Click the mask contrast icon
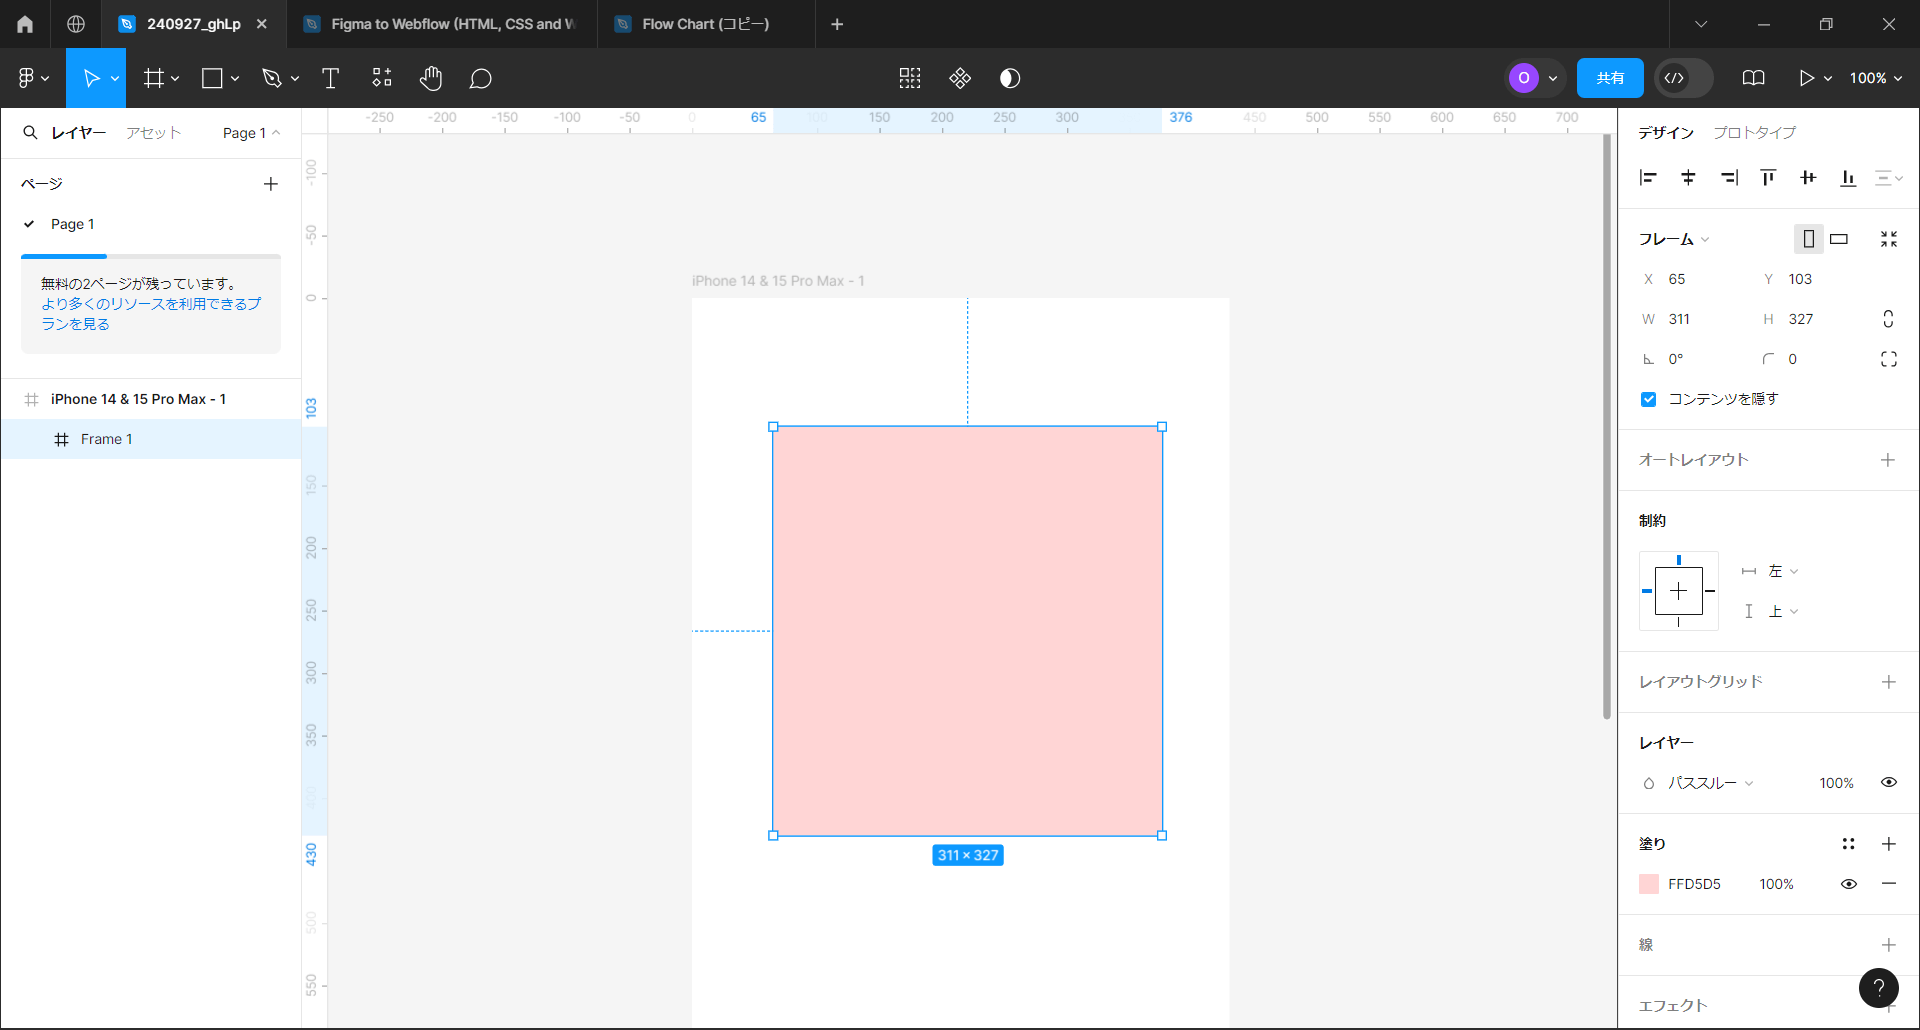Viewport: 1920px width, 1030px height. pos(1010,78)
